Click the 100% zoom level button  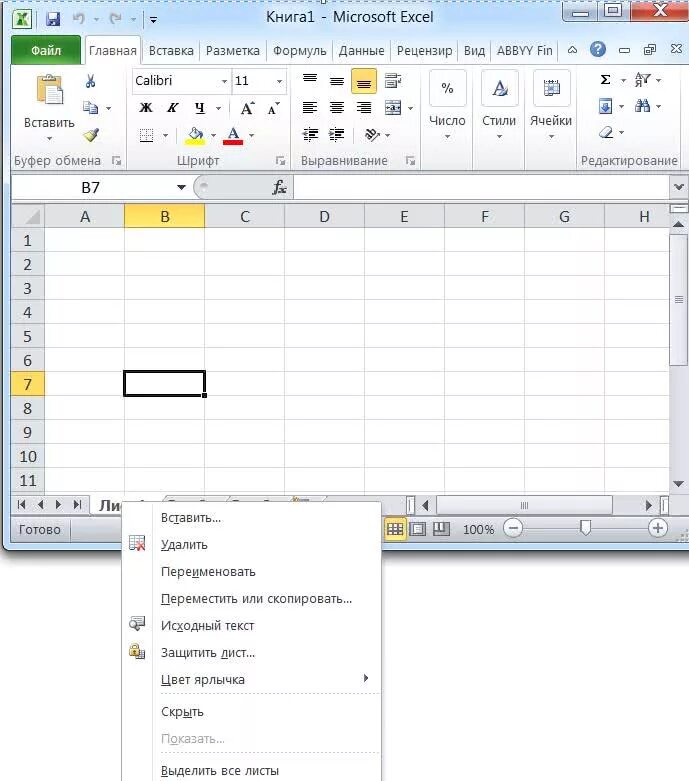[478, 529]
